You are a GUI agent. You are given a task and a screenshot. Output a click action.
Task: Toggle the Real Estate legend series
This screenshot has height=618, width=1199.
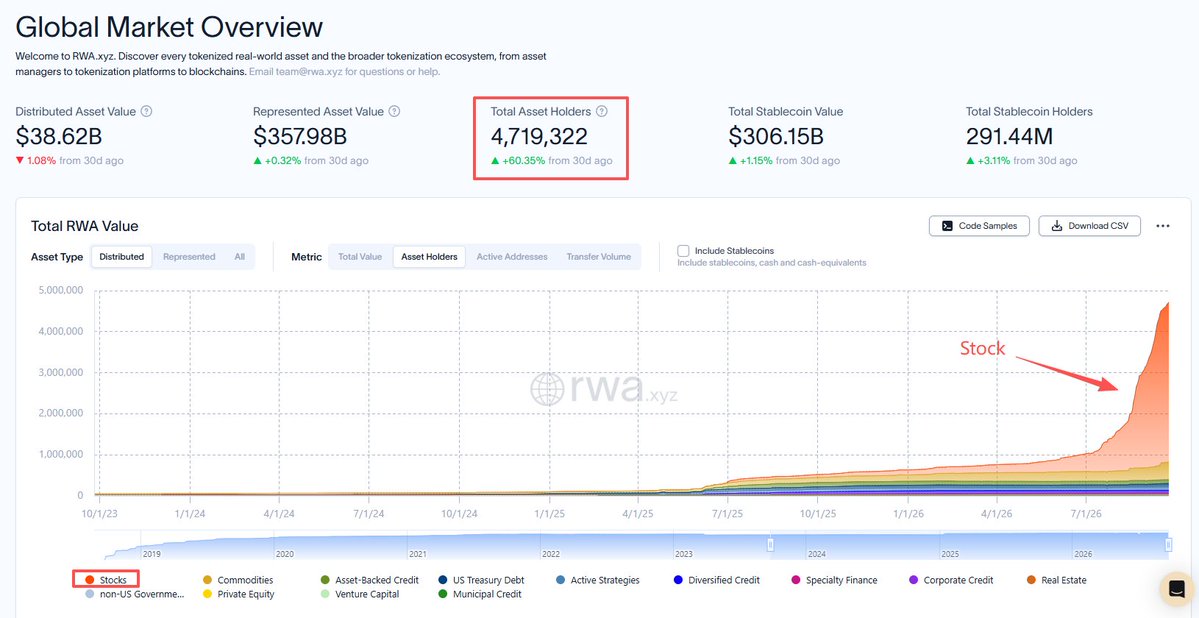(x=1056, y=581)
